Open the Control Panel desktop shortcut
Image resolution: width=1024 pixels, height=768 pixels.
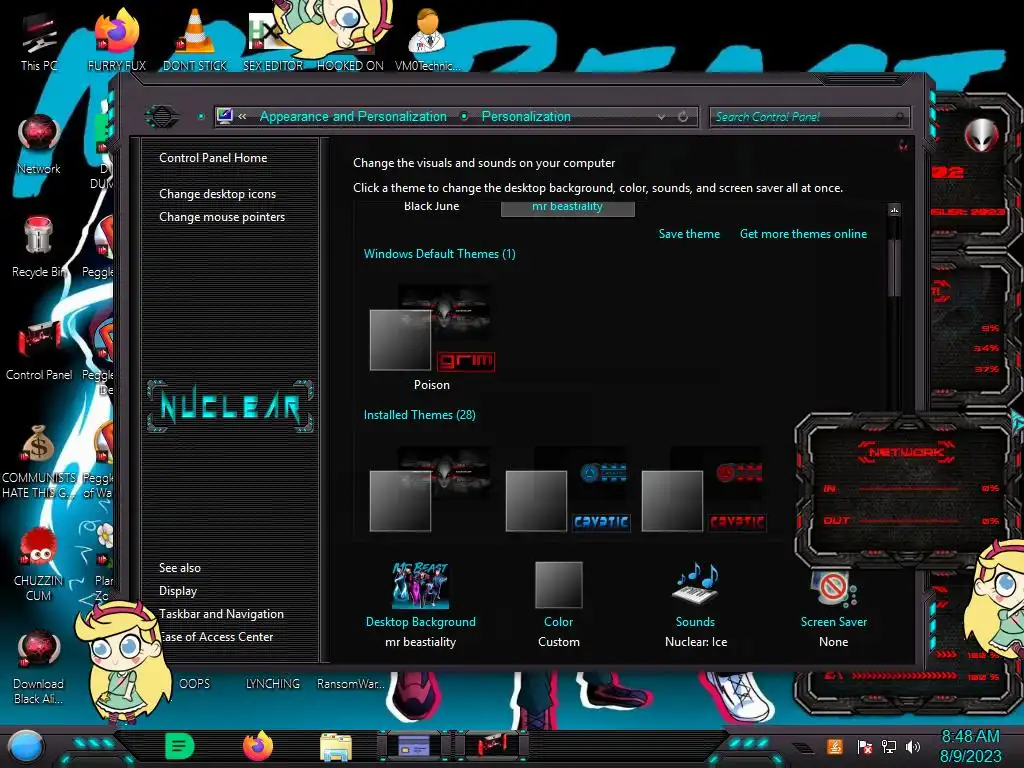coord(39,351)
